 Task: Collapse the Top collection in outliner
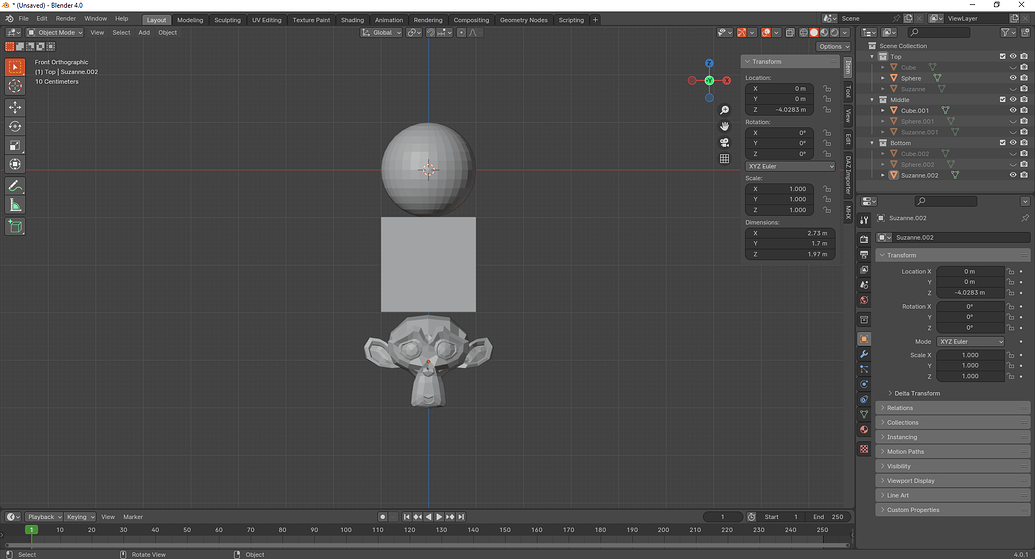[872, 57]
